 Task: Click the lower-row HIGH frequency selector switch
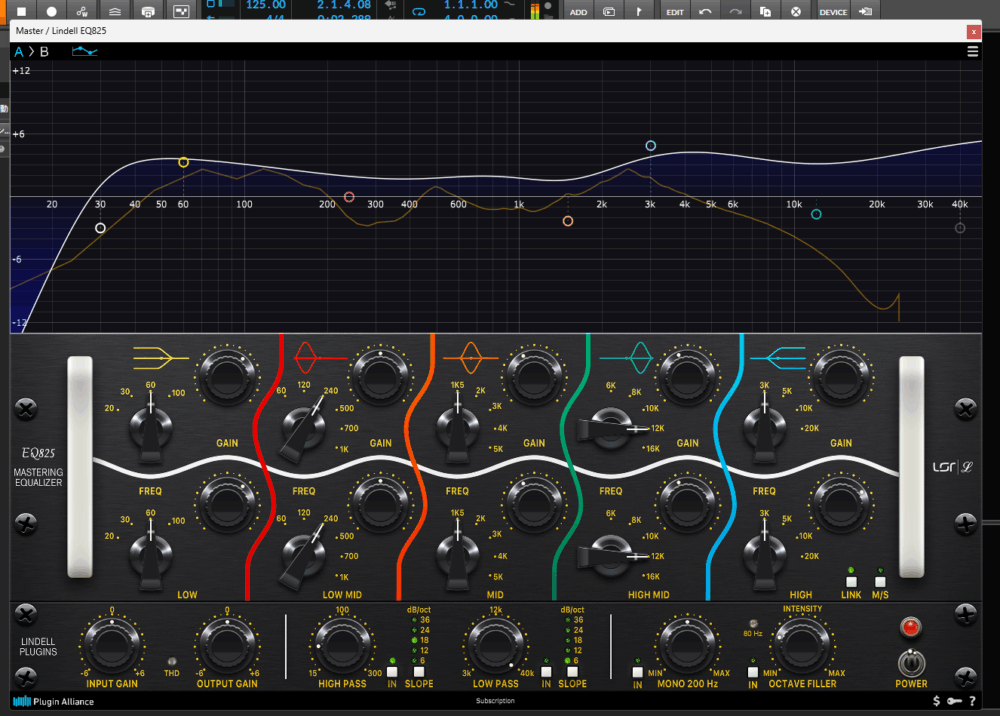click(x=764, y=553)
